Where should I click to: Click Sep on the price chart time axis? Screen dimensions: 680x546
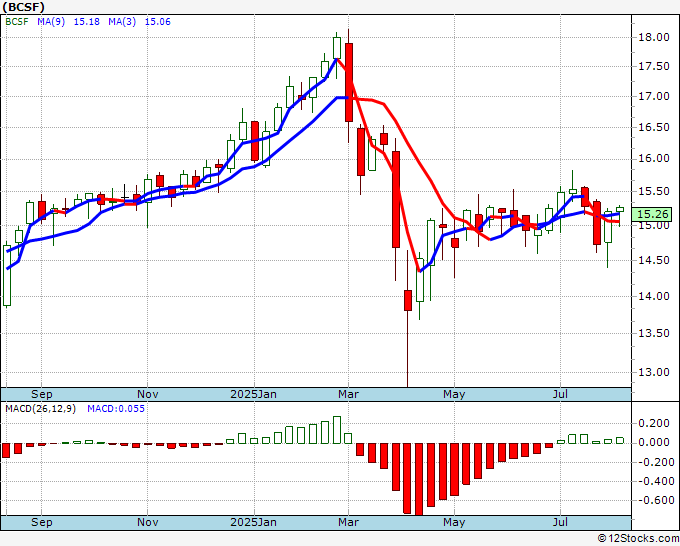pyautogui.click(x=42, y=394)
